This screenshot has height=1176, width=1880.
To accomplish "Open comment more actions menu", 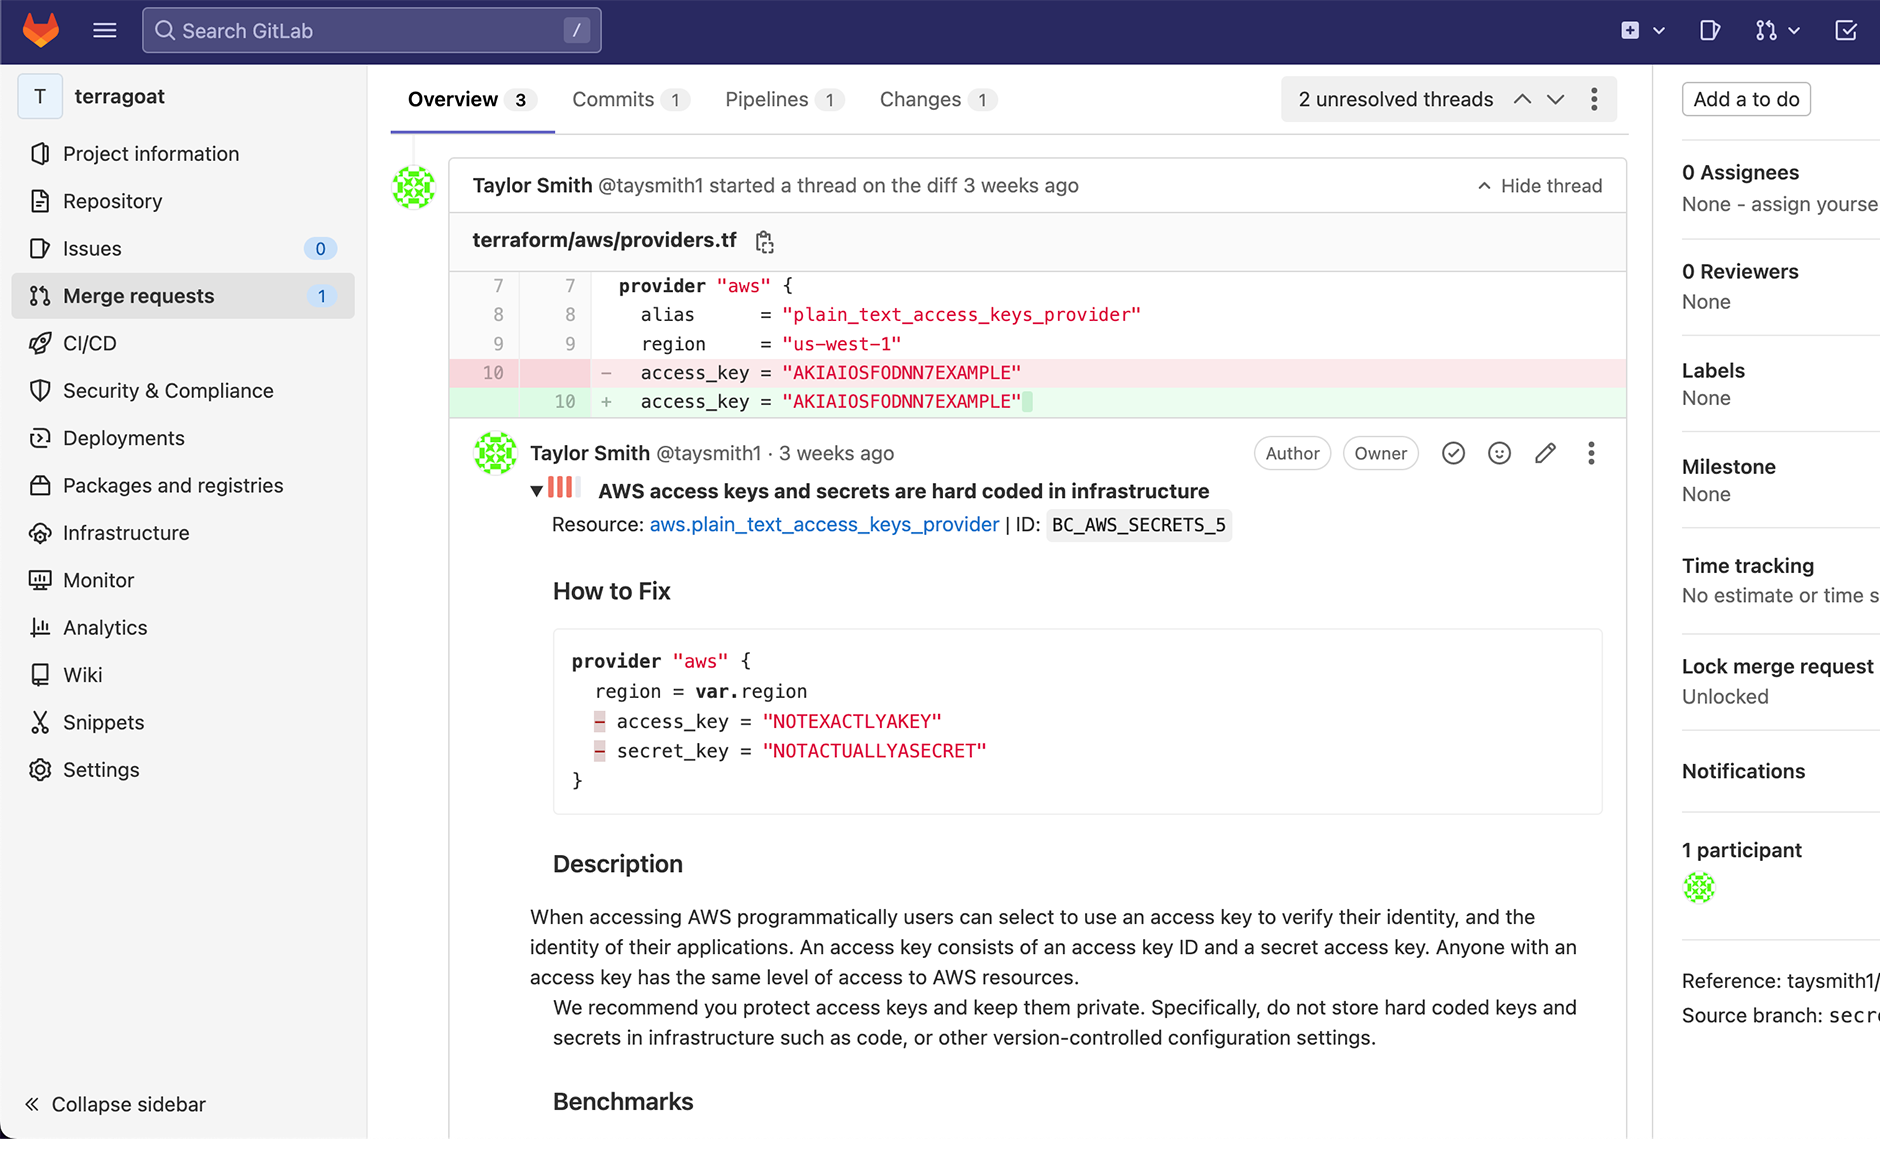I will click(1591, 454).
